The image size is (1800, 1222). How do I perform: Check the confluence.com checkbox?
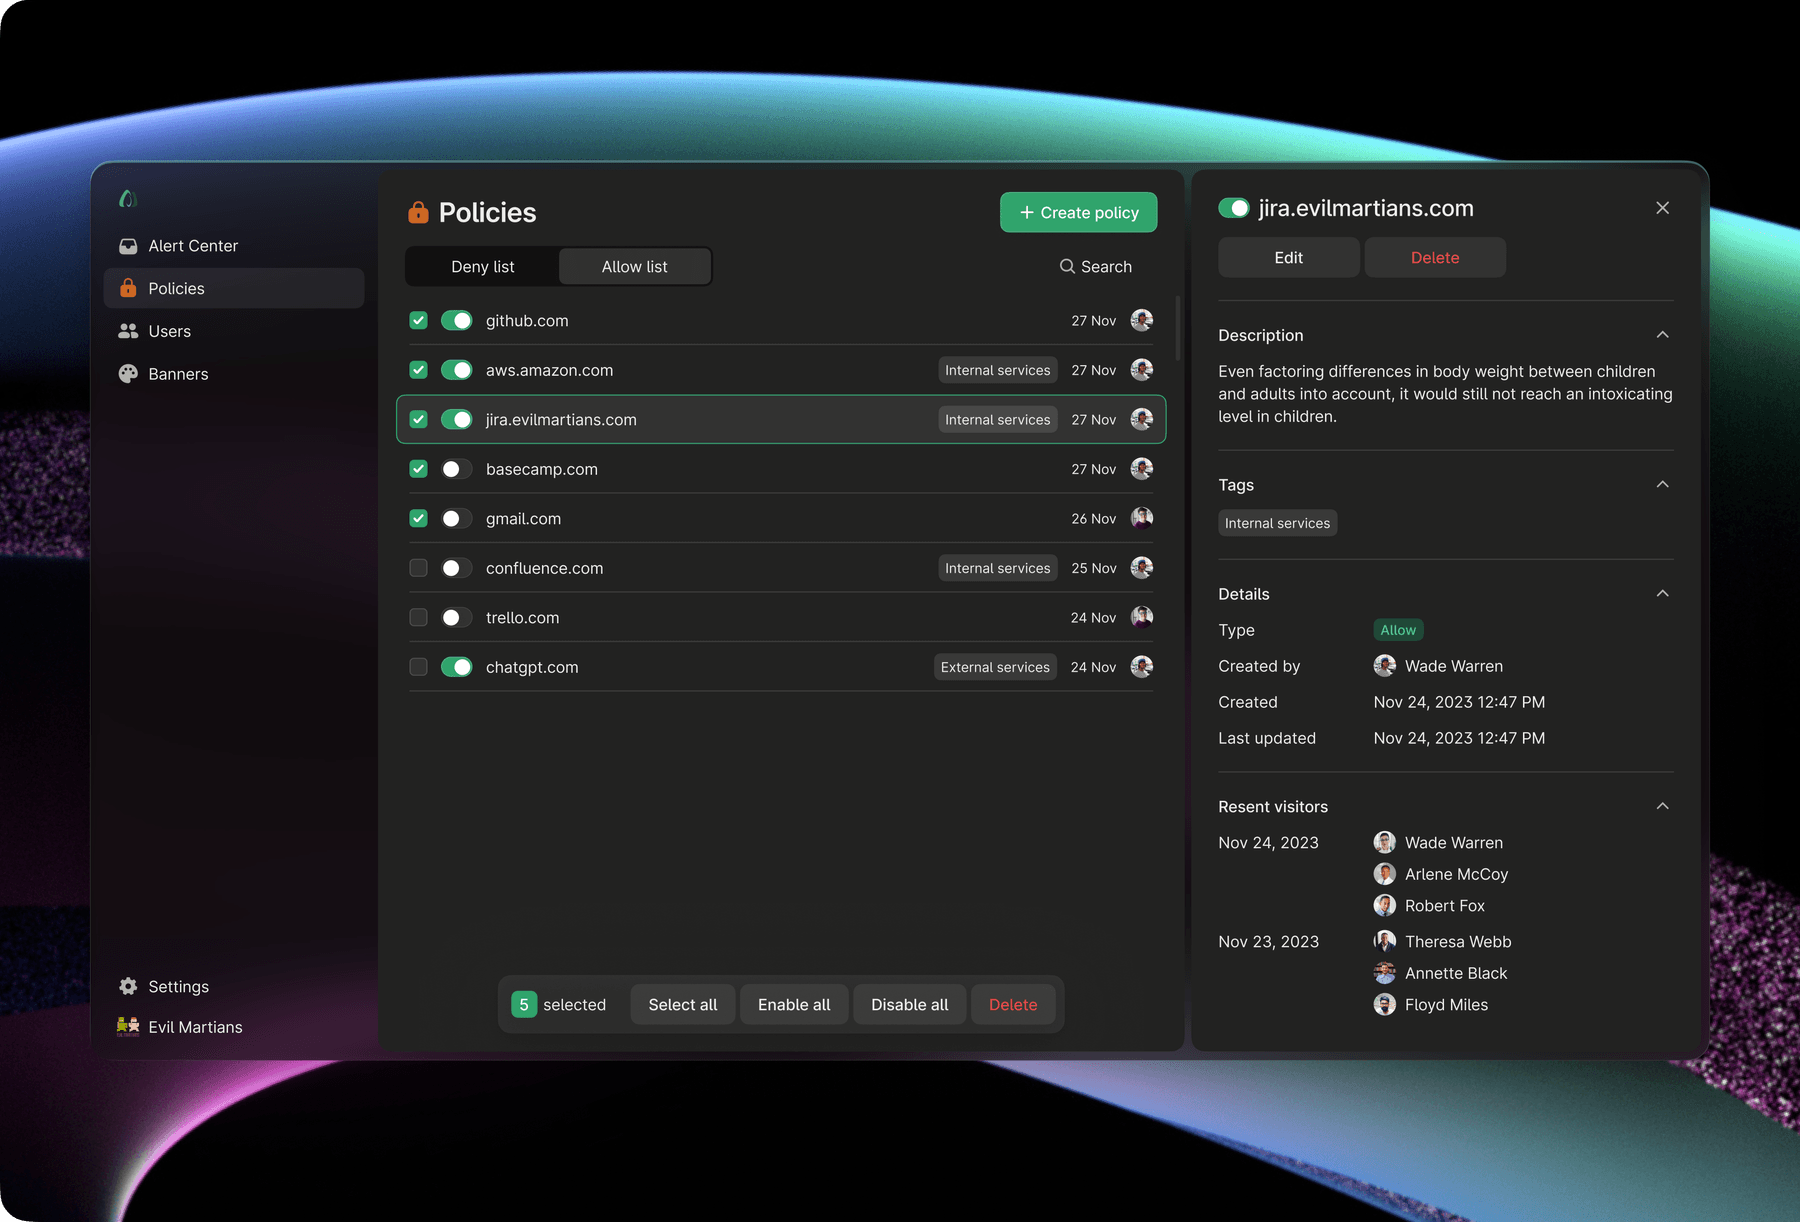418,567
